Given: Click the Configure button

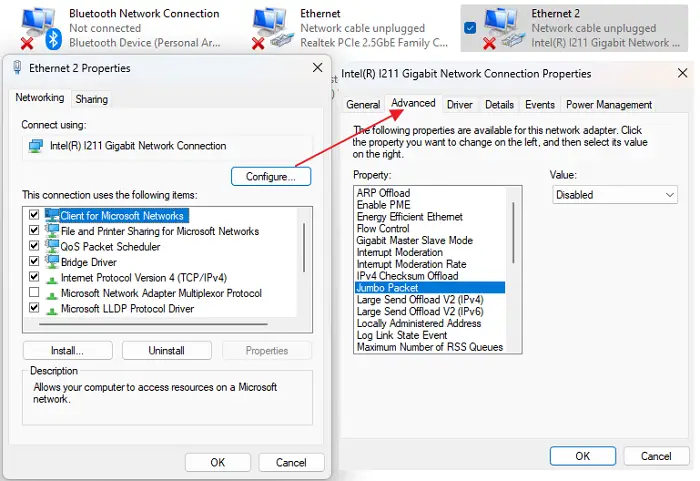Looking at the screenshot, I should tap(271, 176).
